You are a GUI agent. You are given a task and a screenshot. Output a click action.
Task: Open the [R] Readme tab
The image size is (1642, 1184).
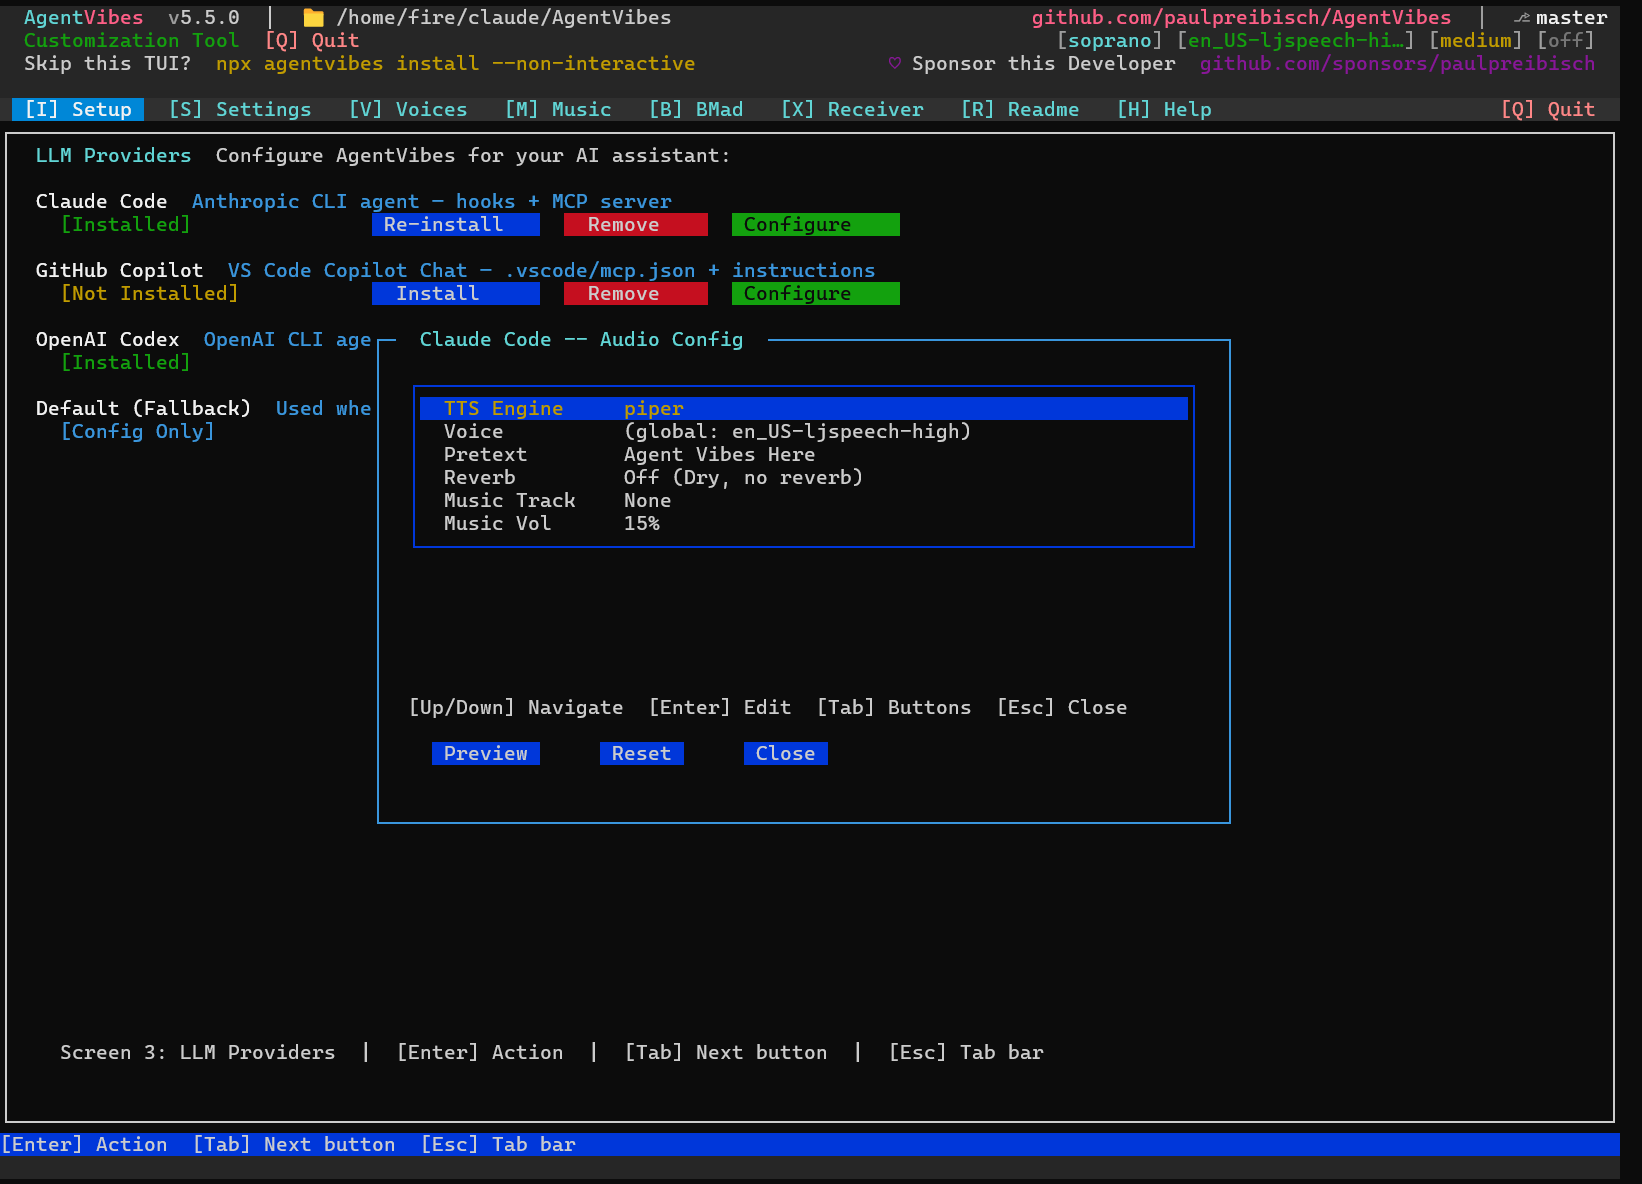1020,109
